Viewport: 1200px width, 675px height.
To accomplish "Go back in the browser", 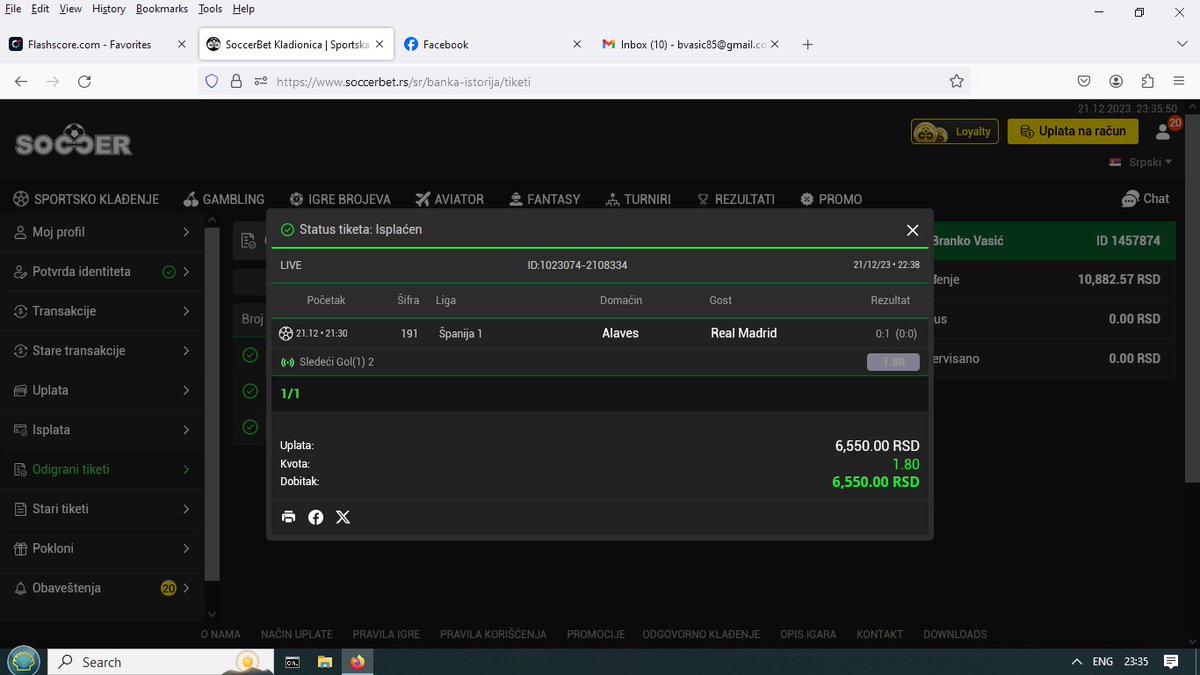I will pyautogui.click(x=21, y=81).
